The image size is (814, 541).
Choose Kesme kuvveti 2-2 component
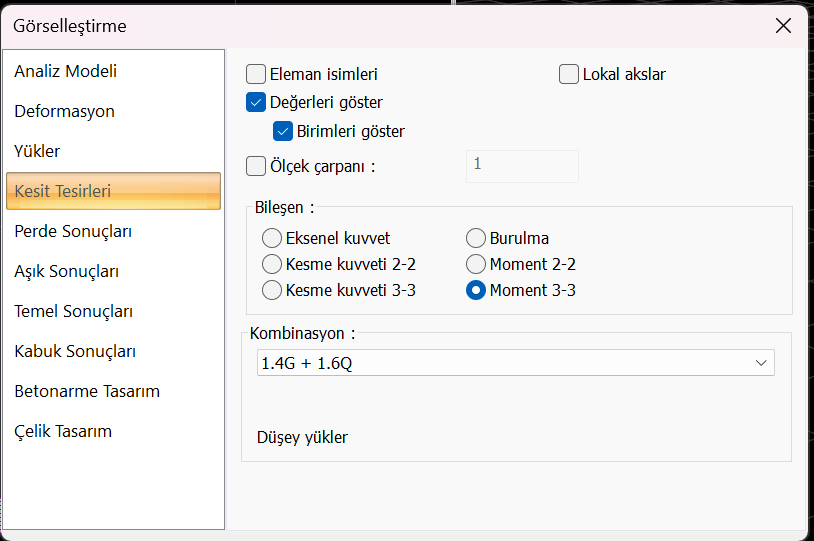tap(272, 265)
